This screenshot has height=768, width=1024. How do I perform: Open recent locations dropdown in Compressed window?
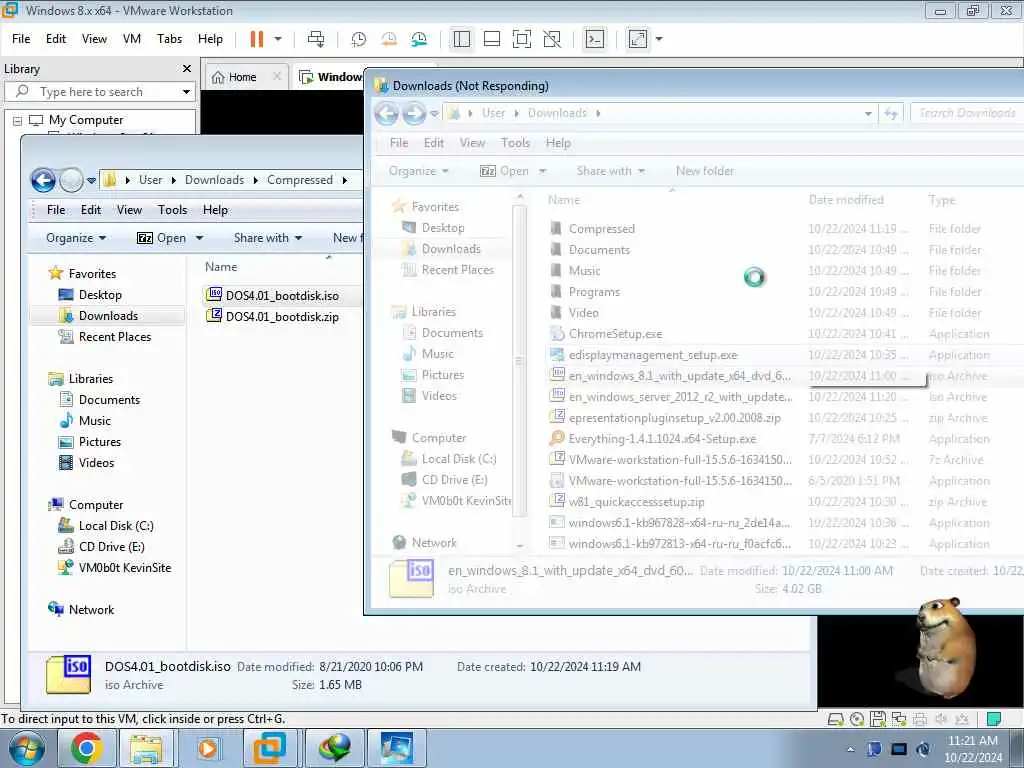click(x=91, y=180)
